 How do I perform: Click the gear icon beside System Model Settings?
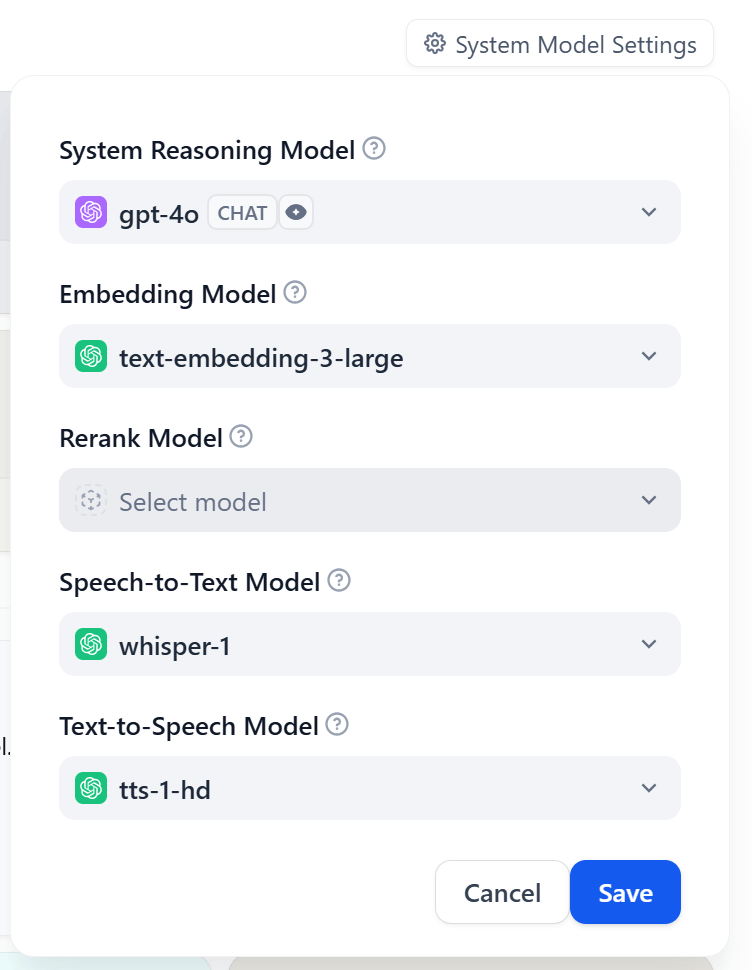[x=435, y=44]
